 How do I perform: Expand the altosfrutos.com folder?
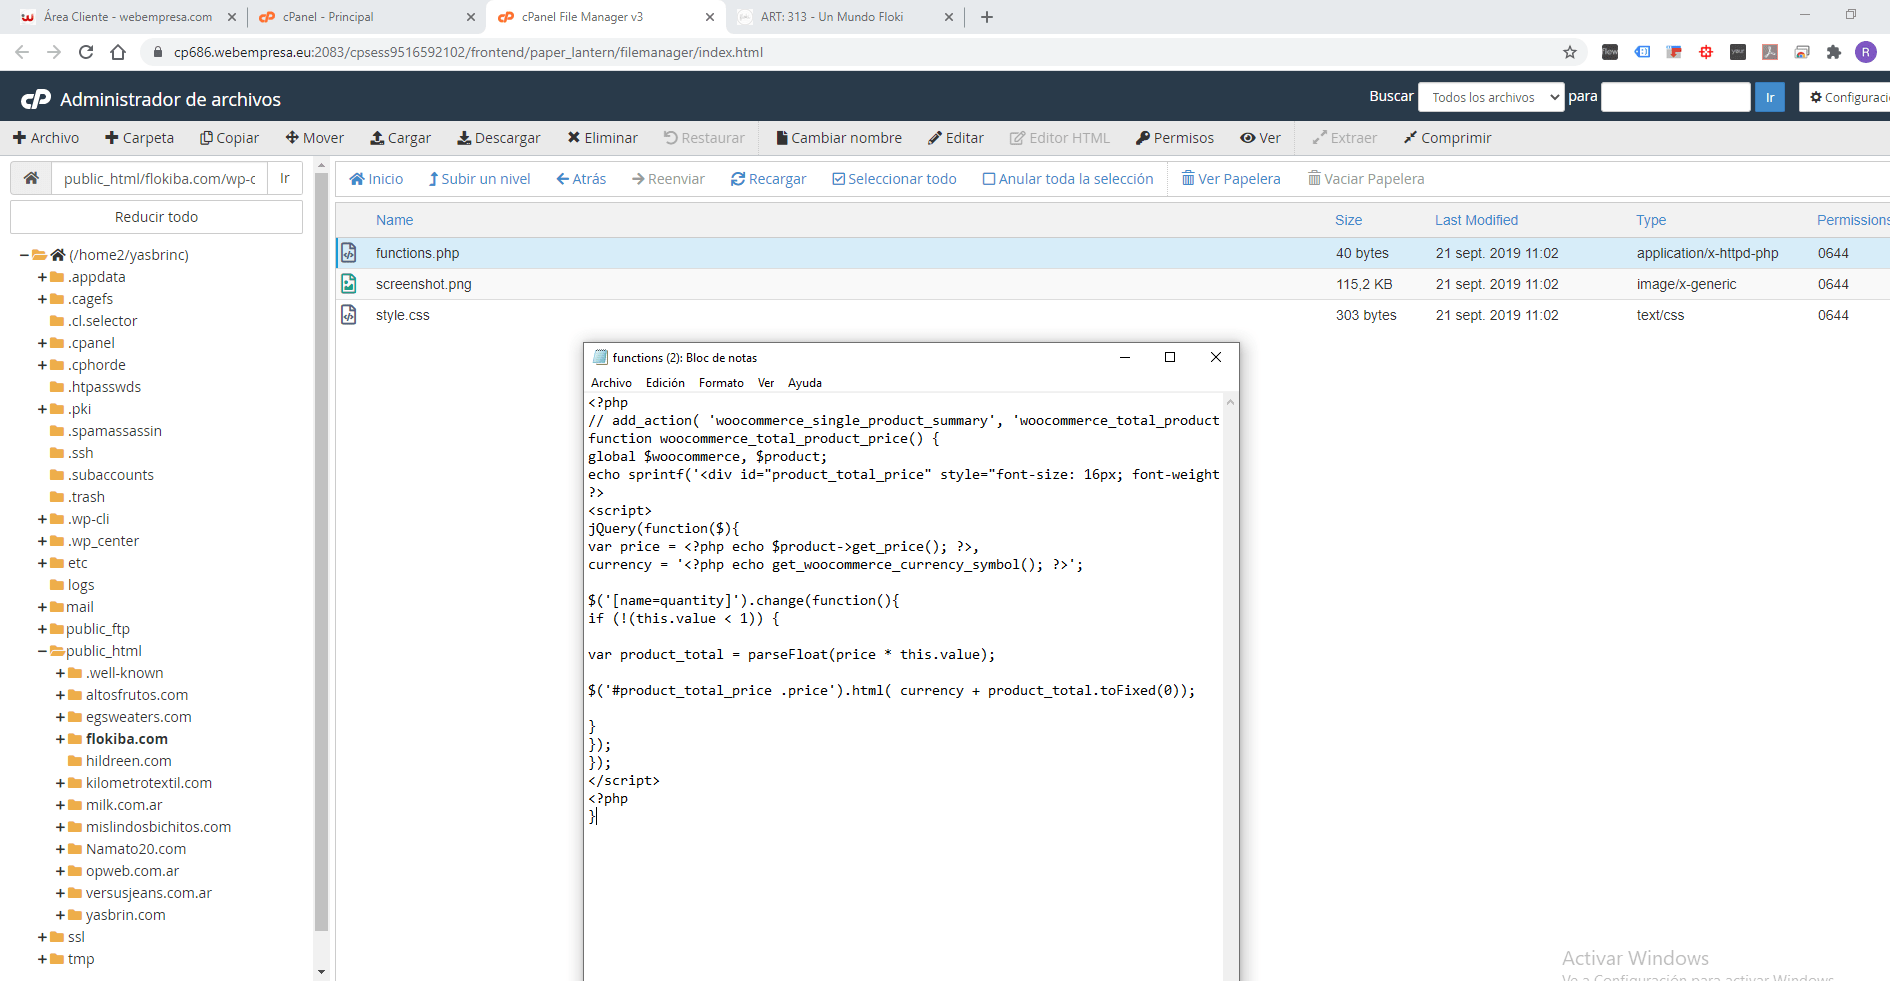pos(60,695)
